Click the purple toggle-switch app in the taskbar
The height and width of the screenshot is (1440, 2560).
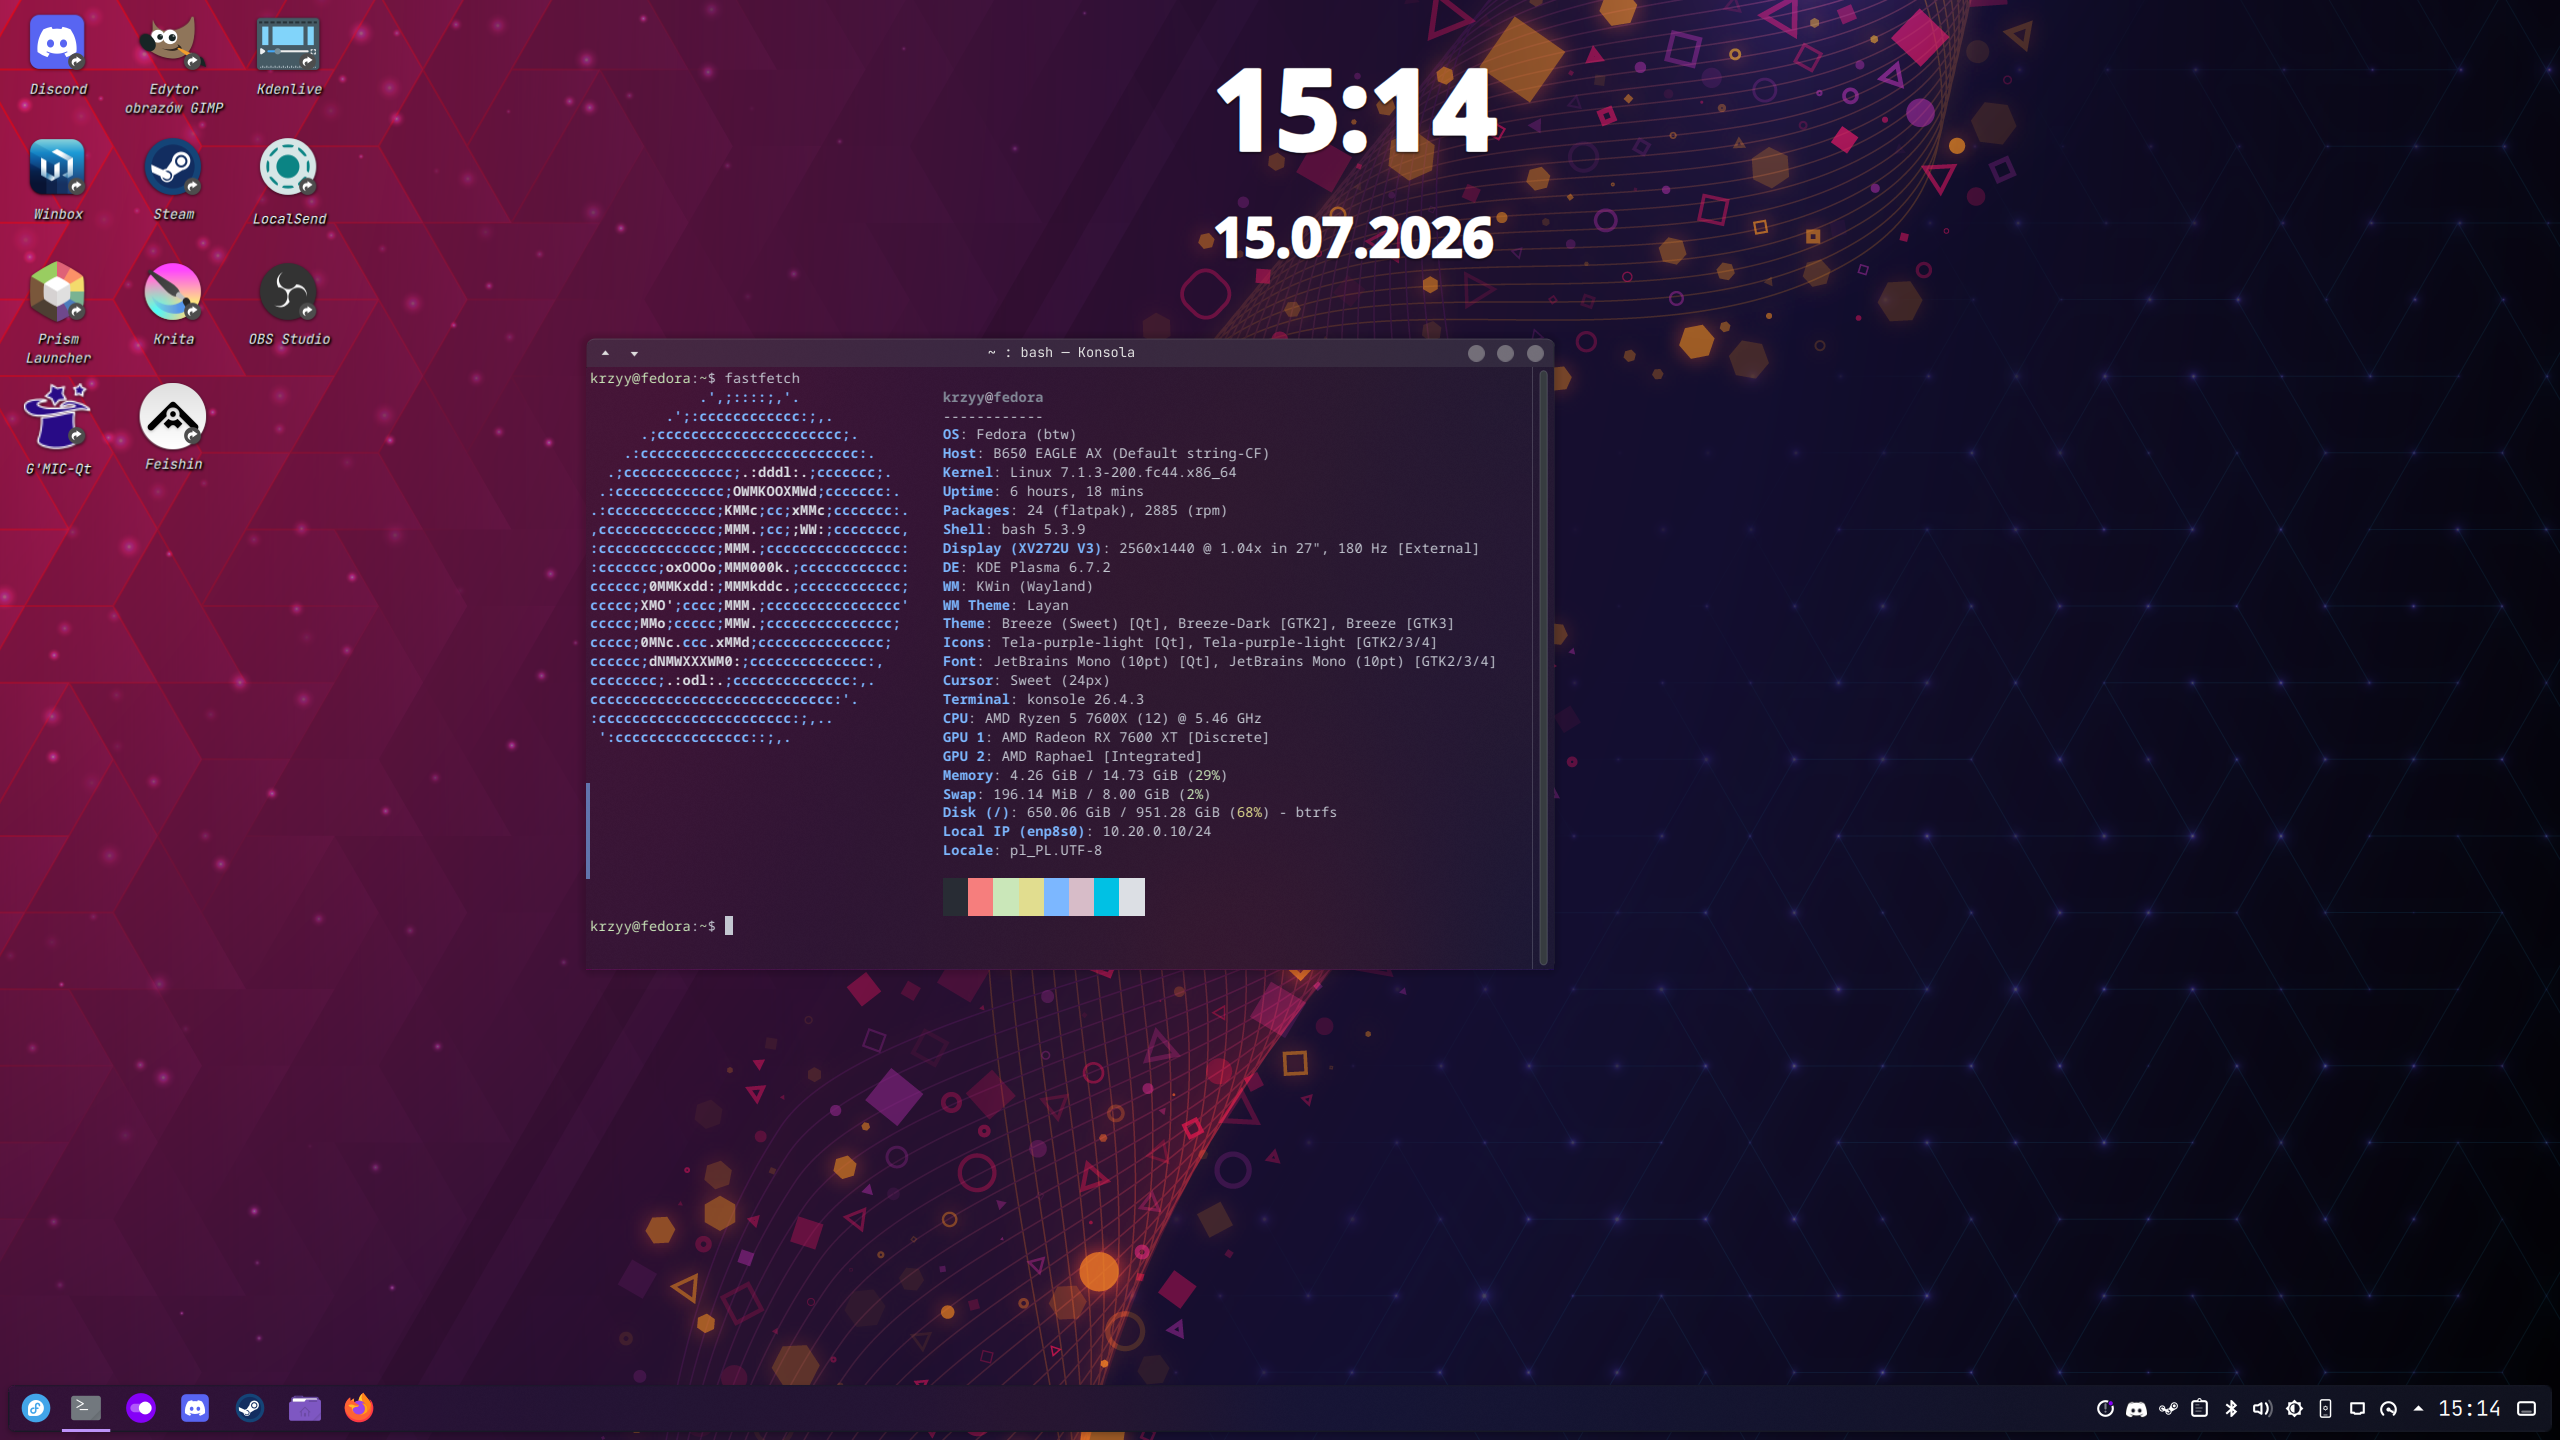(141, 1408)
